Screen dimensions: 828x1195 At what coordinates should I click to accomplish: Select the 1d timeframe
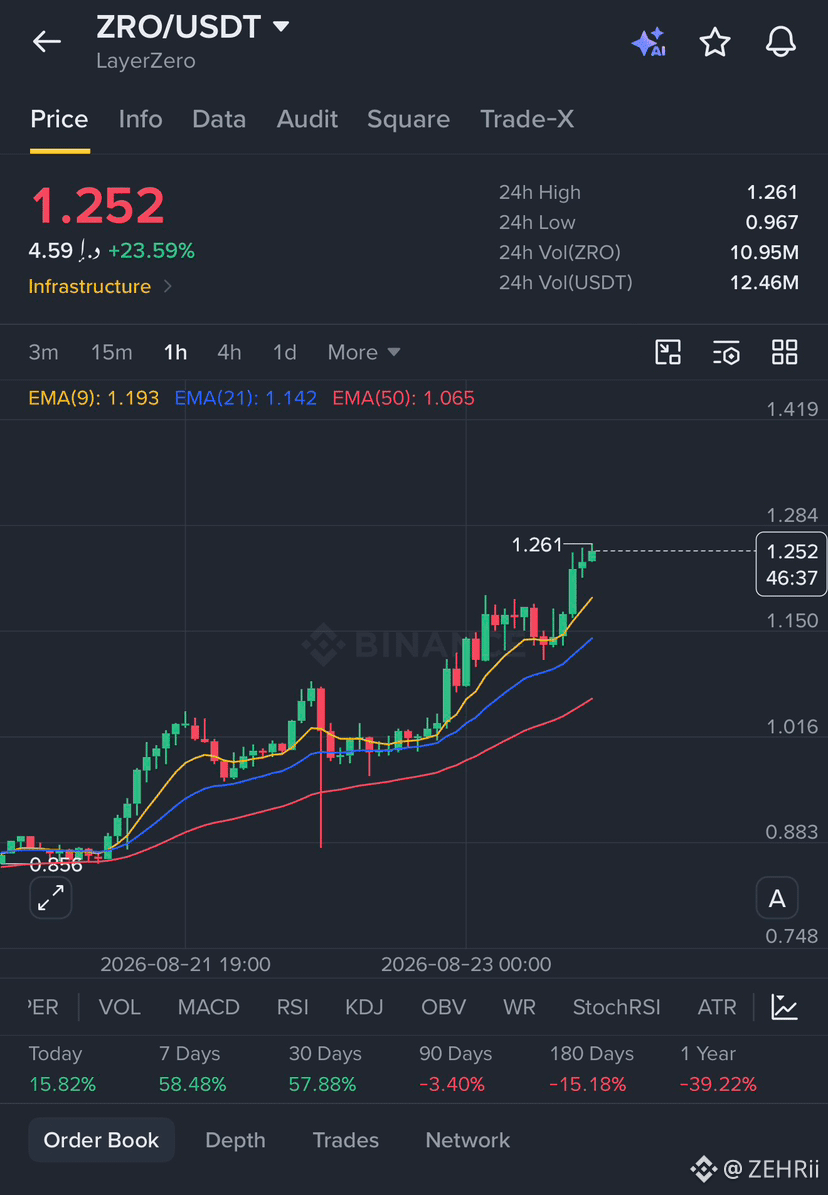coord(284,352)
